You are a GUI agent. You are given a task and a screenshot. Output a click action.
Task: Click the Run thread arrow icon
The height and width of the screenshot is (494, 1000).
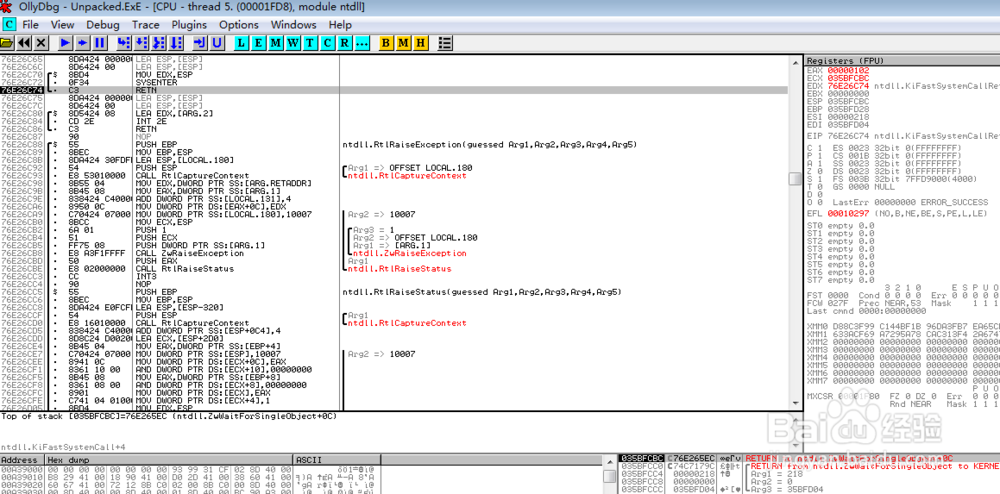click(x=82, y=43)
